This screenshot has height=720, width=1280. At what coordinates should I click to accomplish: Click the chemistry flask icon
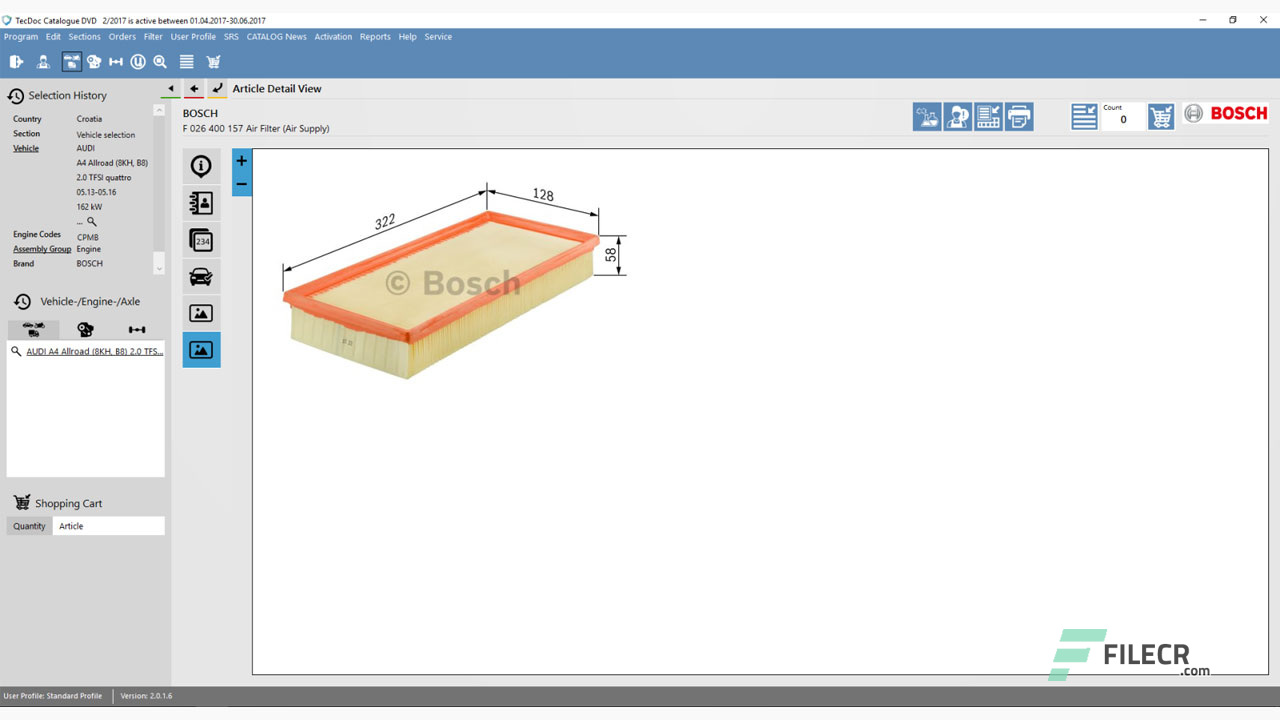[x=927, y=117]
